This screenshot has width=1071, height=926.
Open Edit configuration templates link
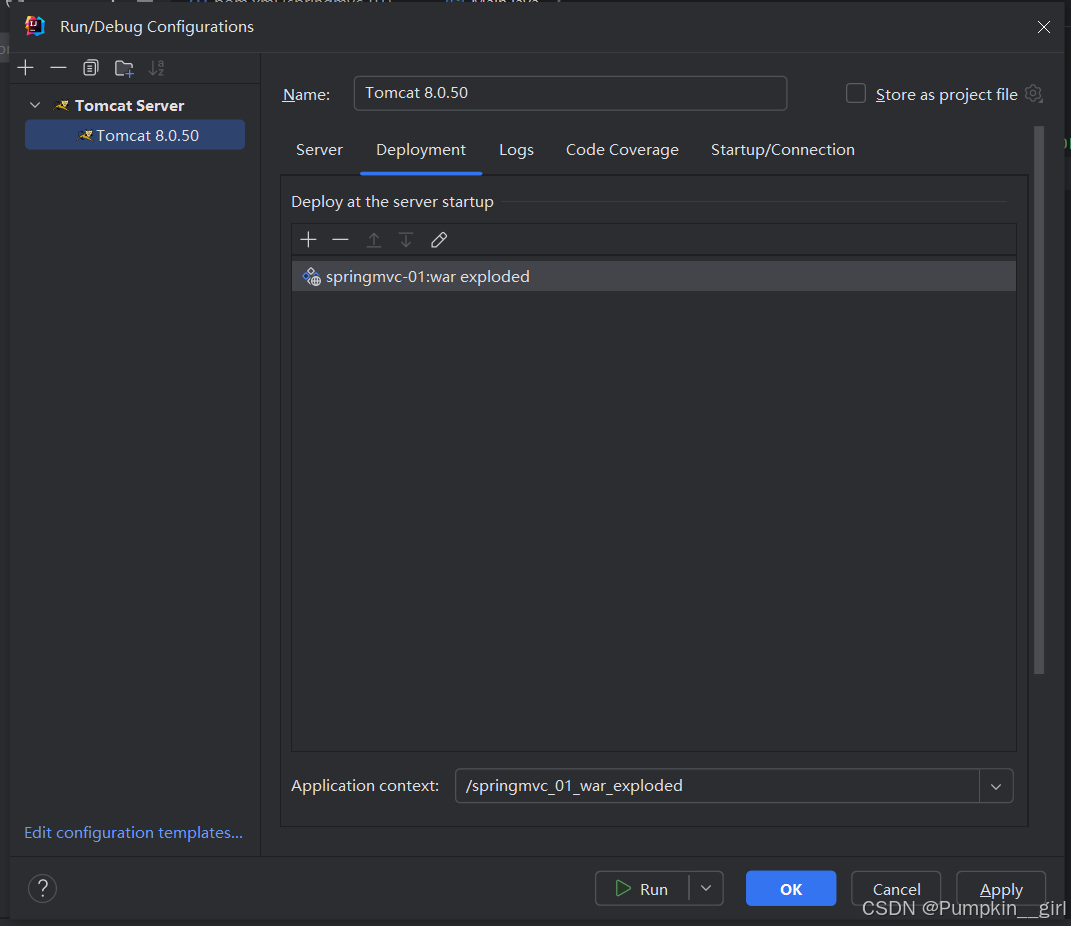pos(133,833)
